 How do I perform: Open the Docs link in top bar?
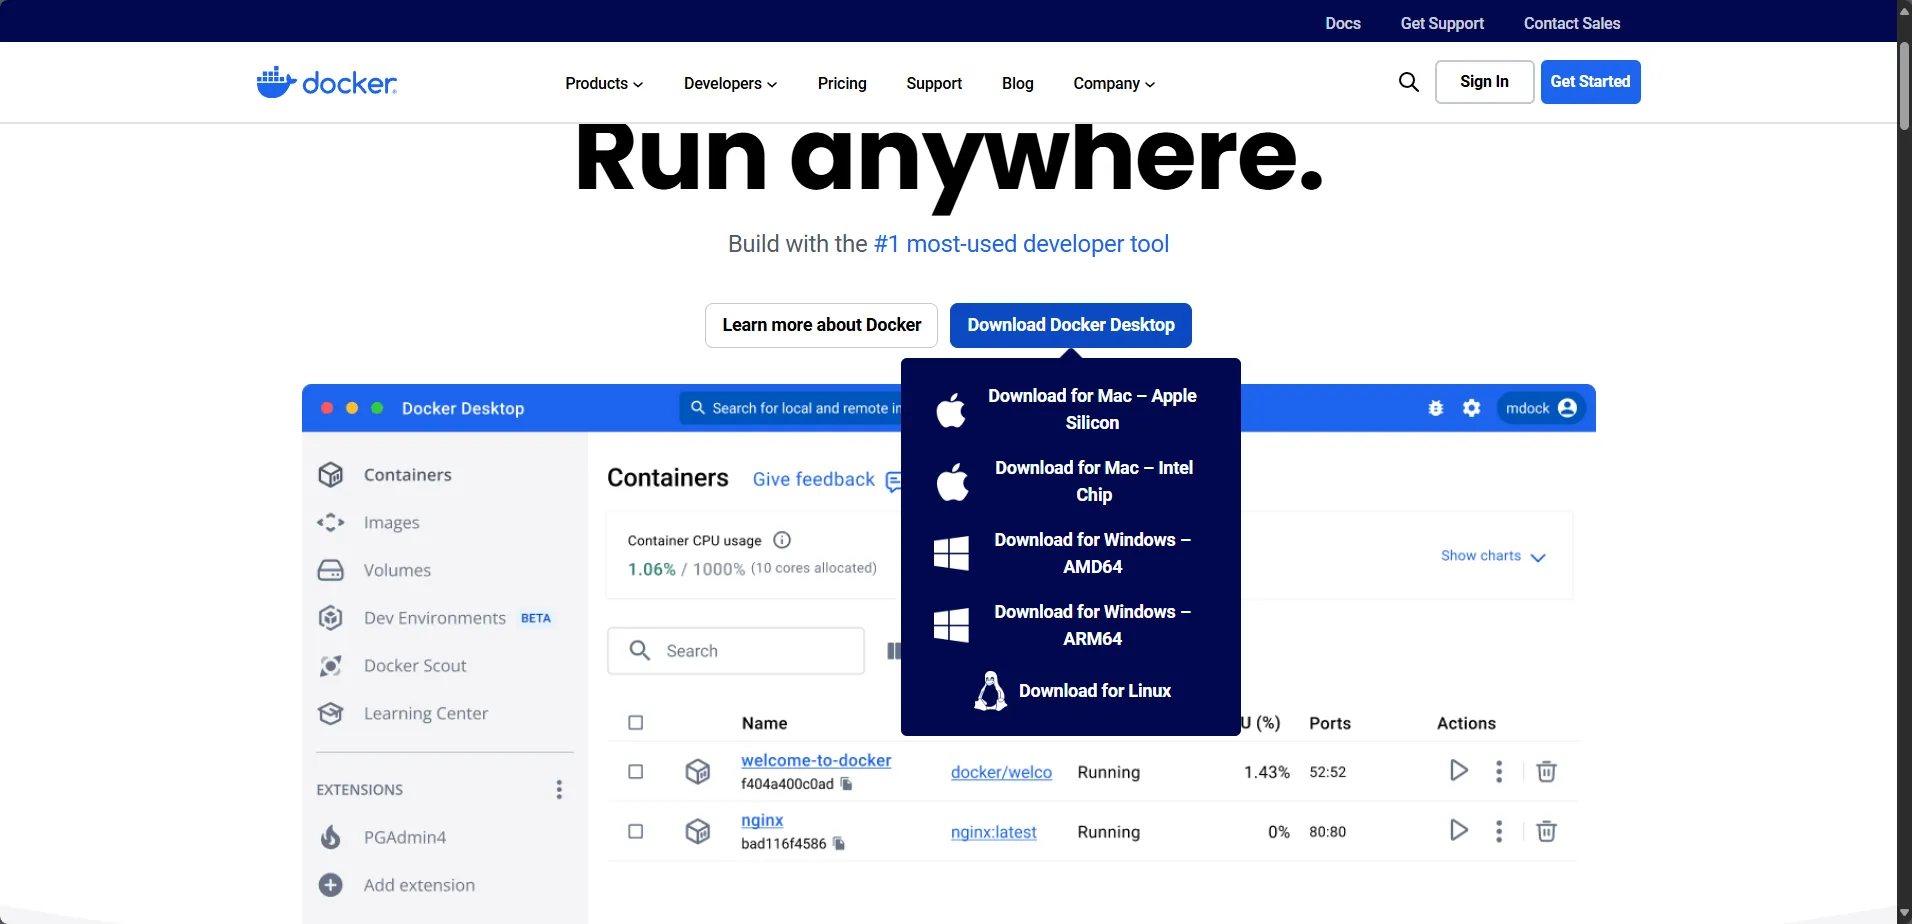click(1343, 23)
